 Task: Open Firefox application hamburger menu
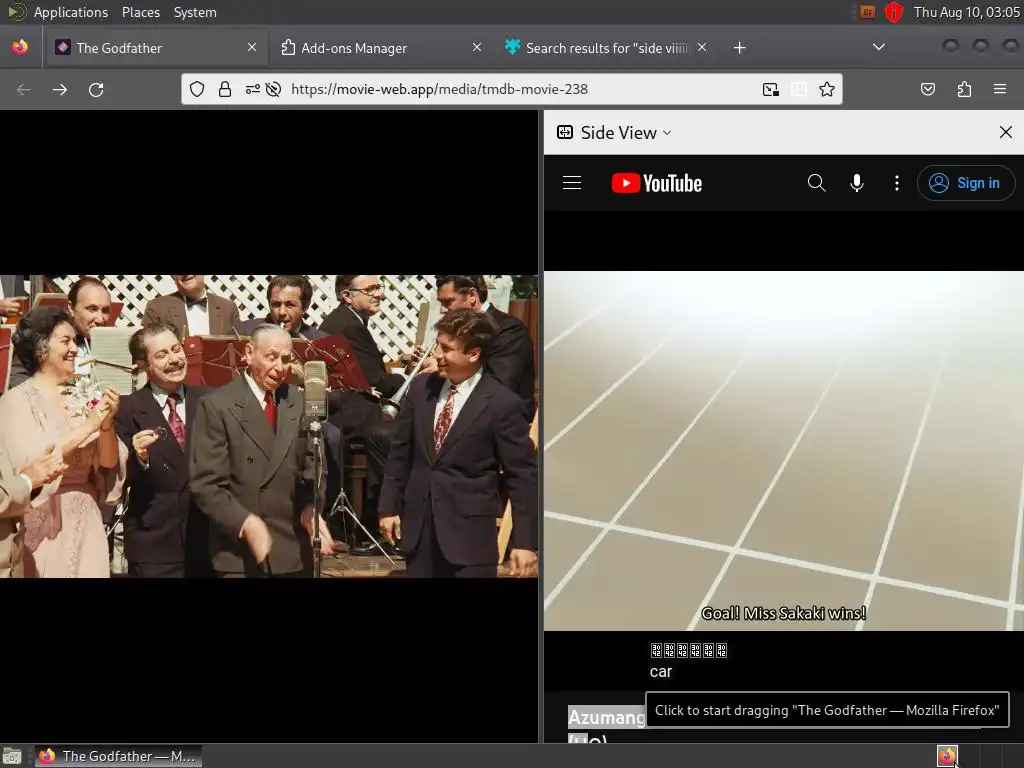tap(1000, 89)
